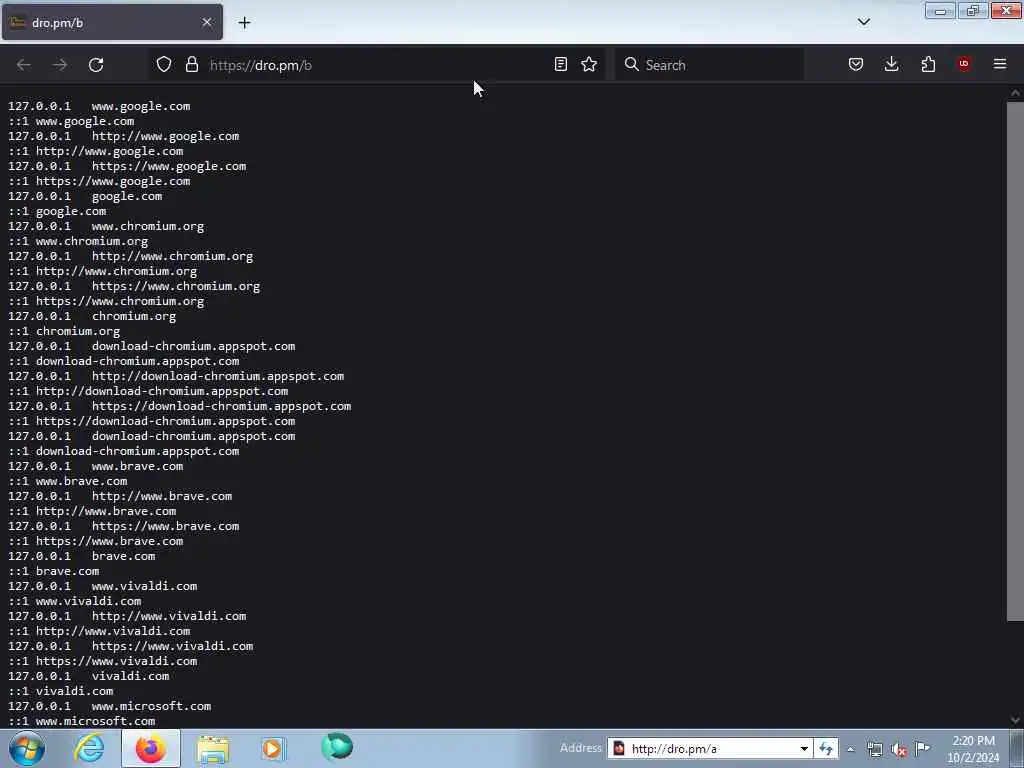Click the line '127.0.0.1 chromium.org'
The height and width of the screenshot is (768, 1024).
pyautogui.click(x=92, y=316)
